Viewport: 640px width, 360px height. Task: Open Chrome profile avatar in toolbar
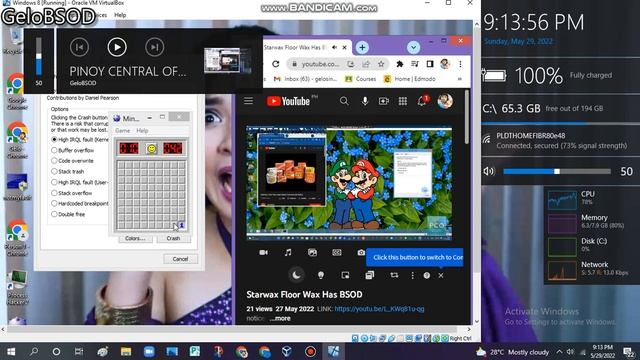coord(445,64)
